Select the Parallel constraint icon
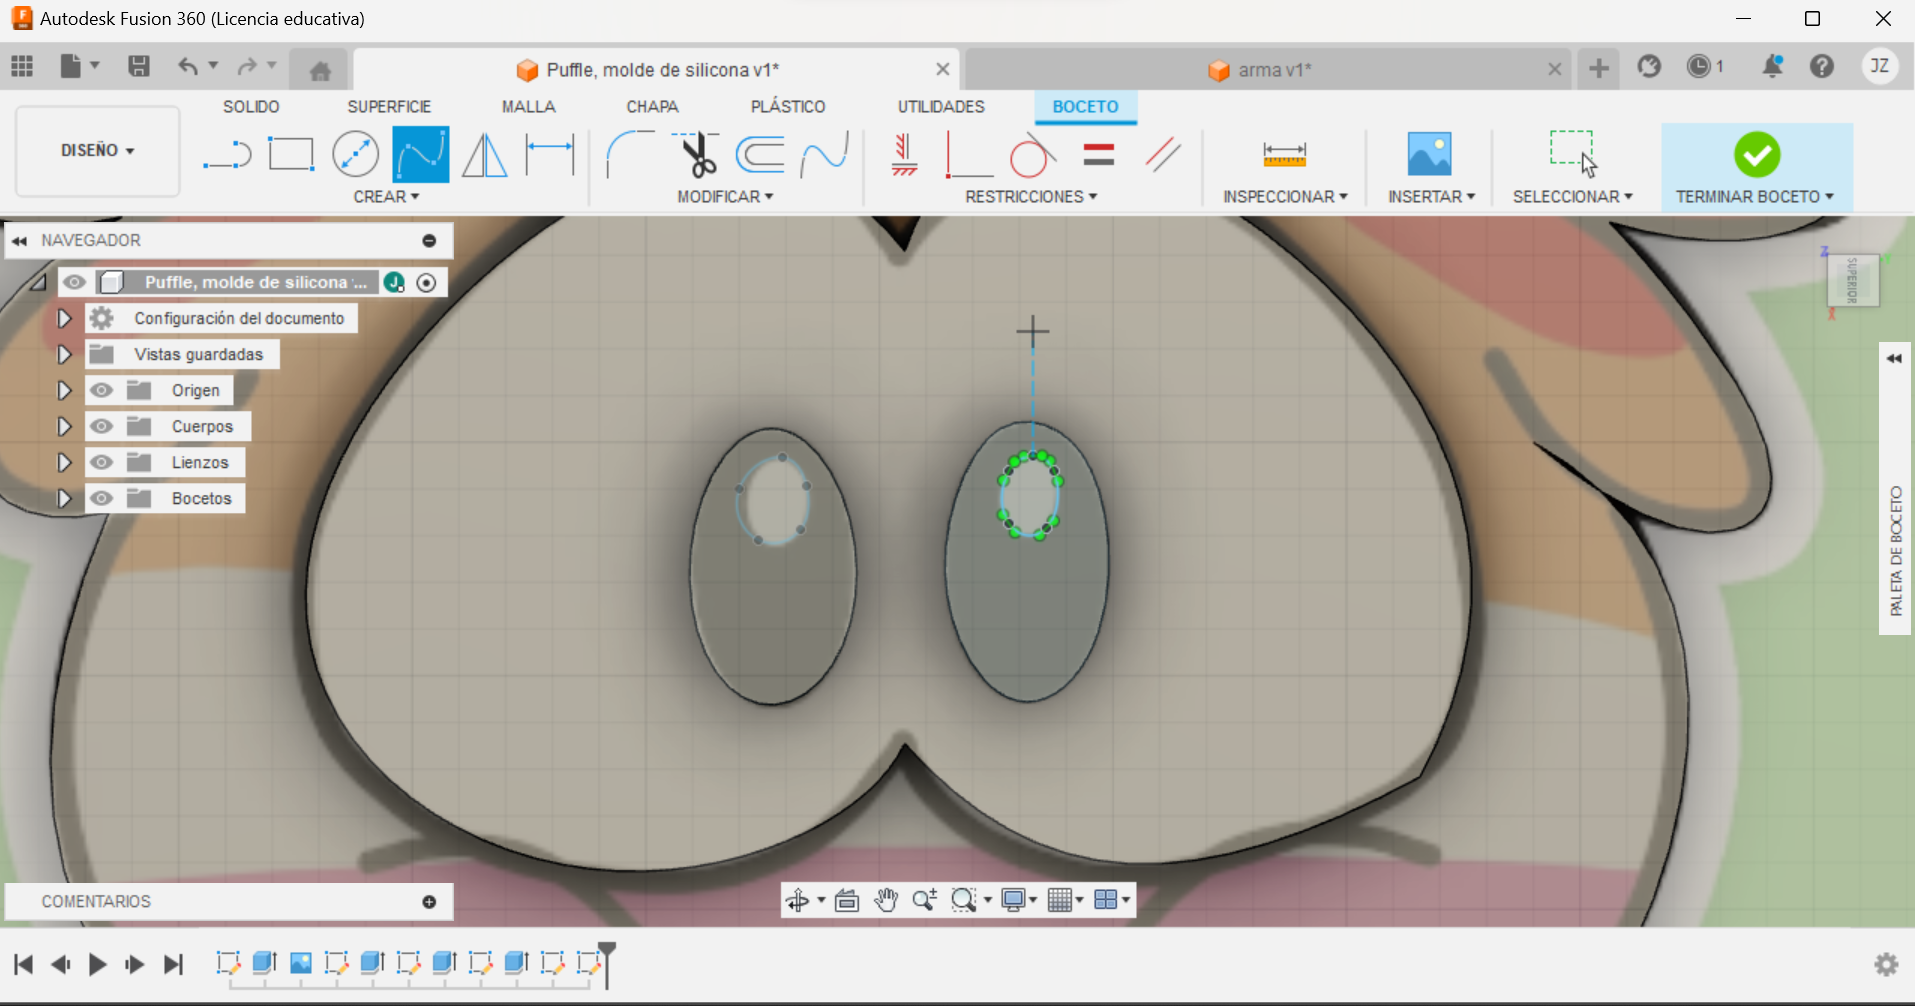The height and width of the screenshot is (1006, 1915). [1163, 155]
